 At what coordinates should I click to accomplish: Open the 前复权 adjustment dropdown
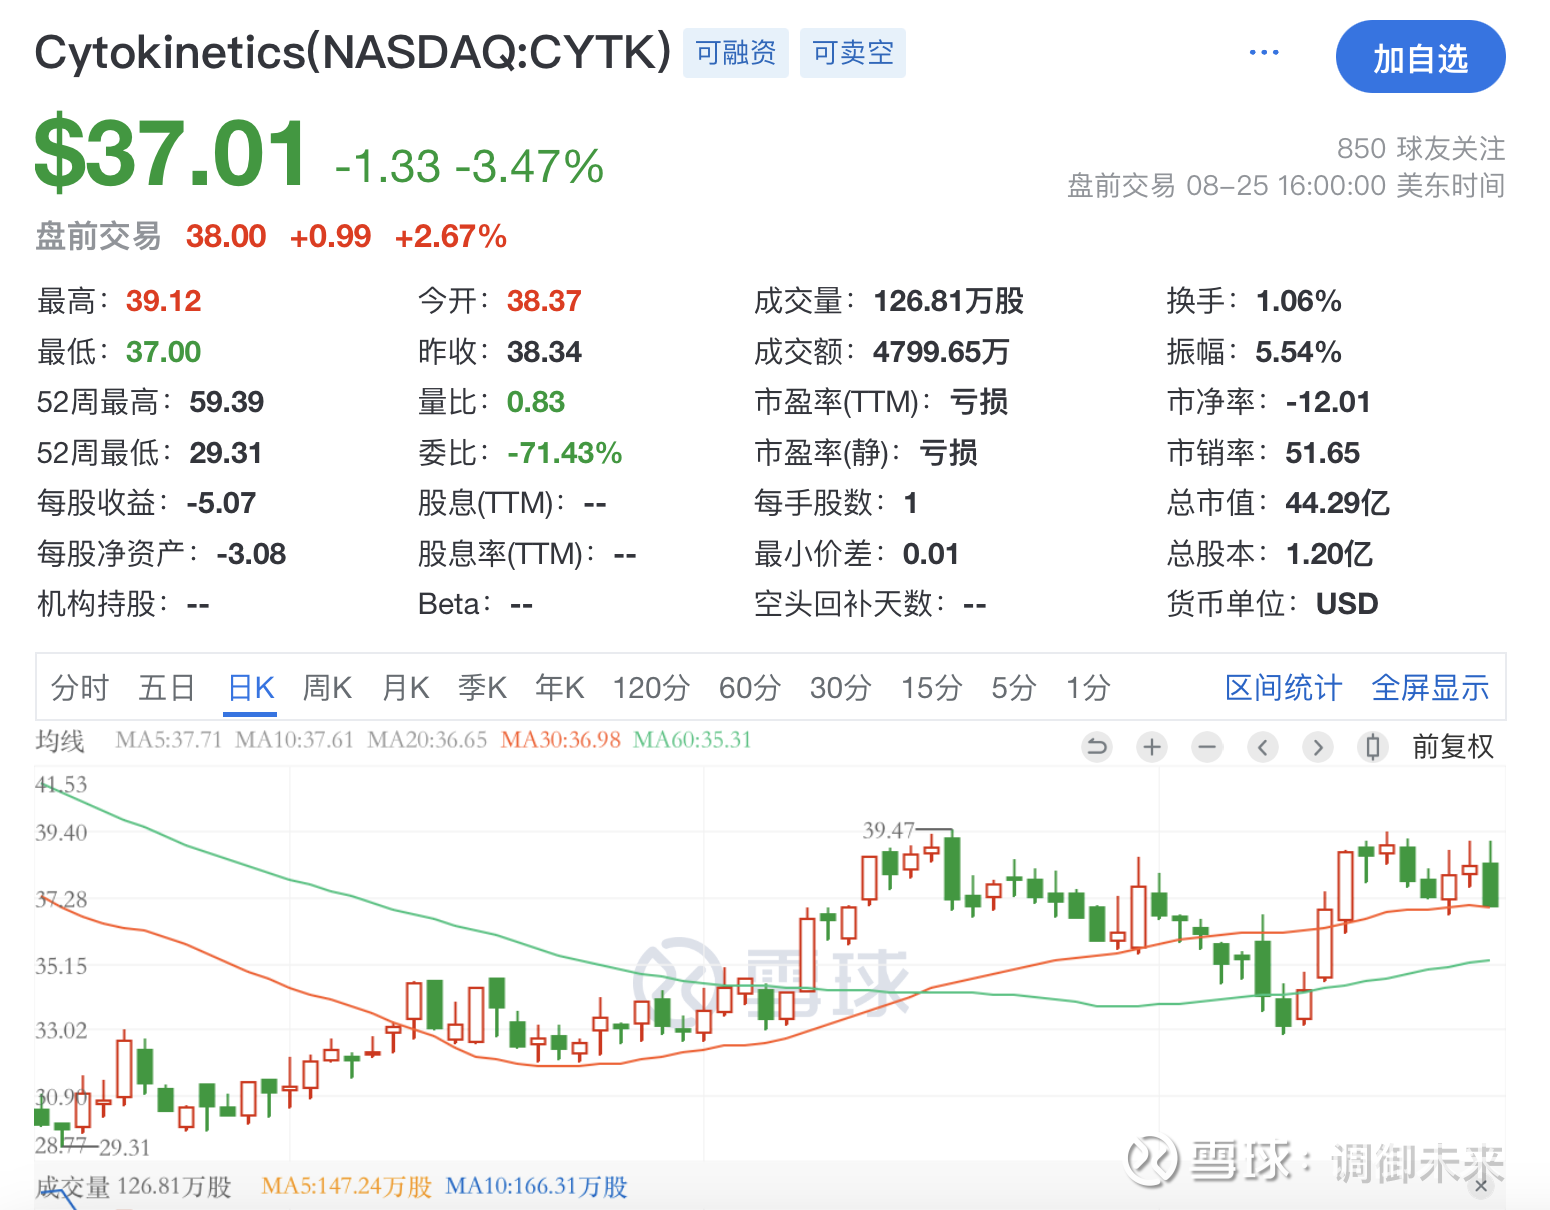1452,747
